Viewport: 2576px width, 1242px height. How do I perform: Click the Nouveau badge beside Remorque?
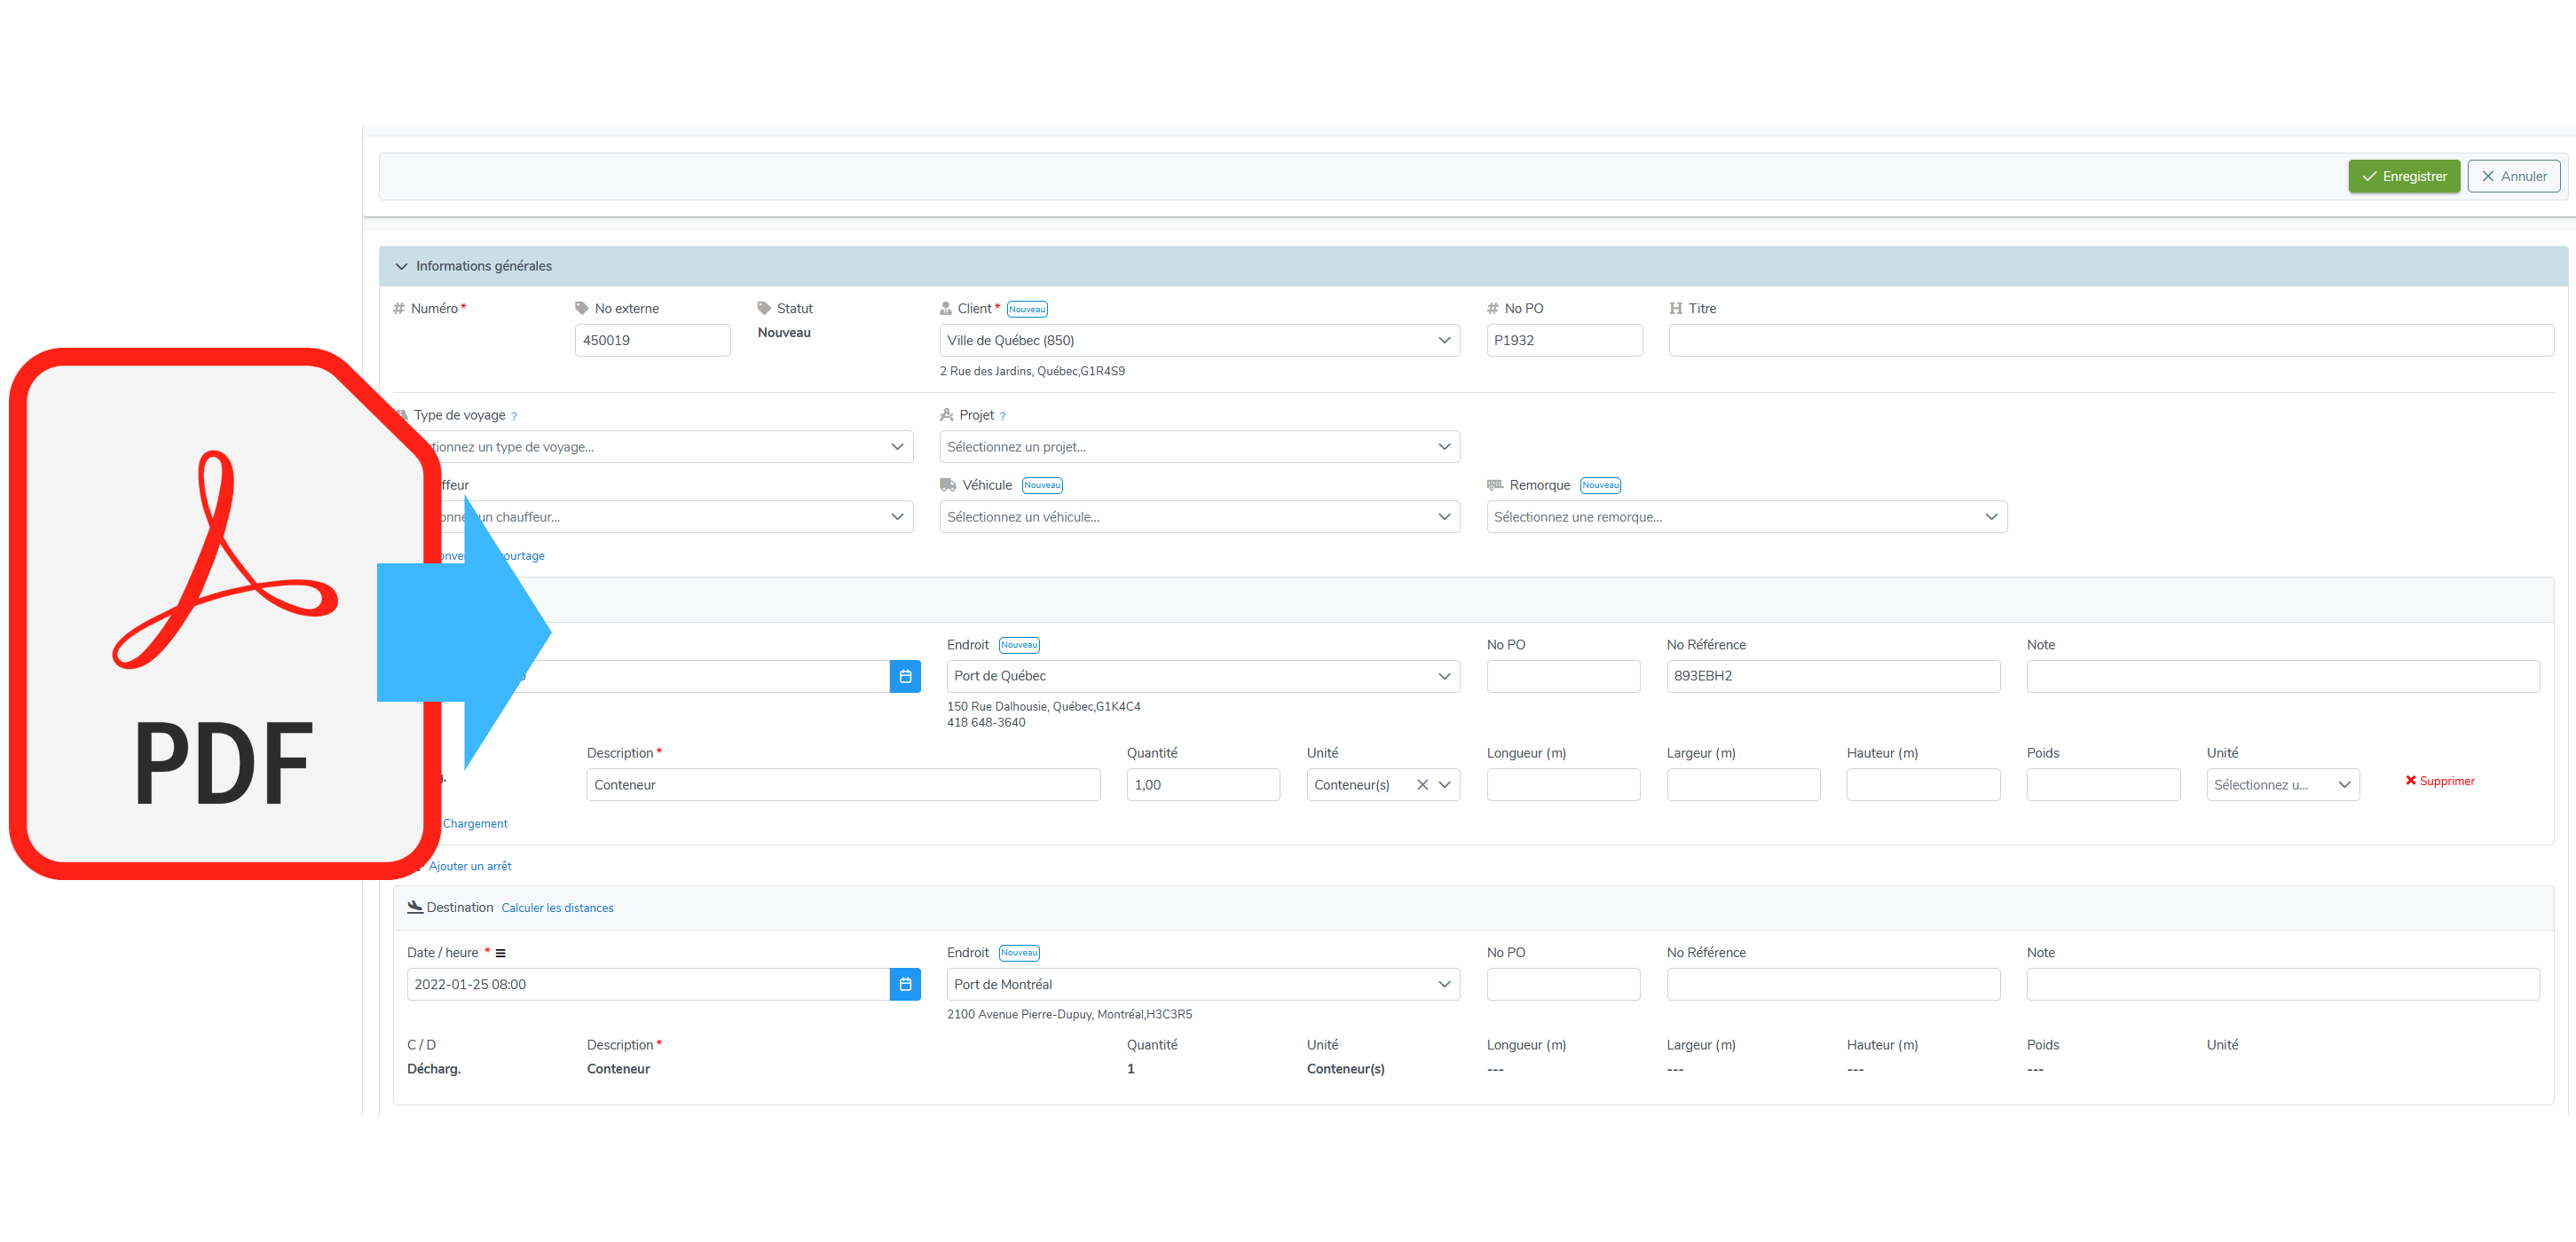click(1600, 485)
